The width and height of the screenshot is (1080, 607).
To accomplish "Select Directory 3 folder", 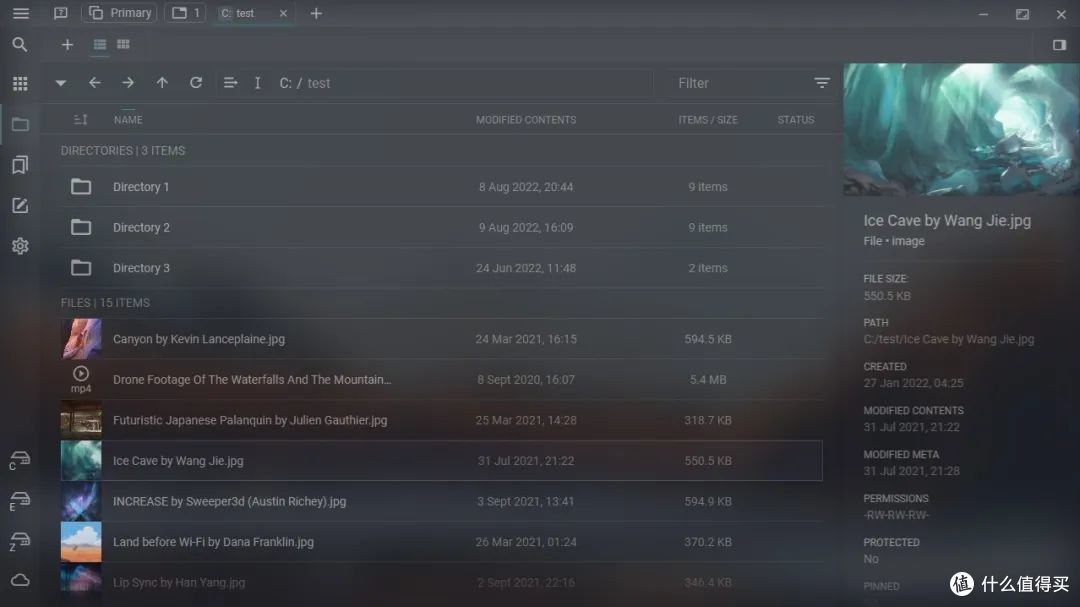I will 442,268.
